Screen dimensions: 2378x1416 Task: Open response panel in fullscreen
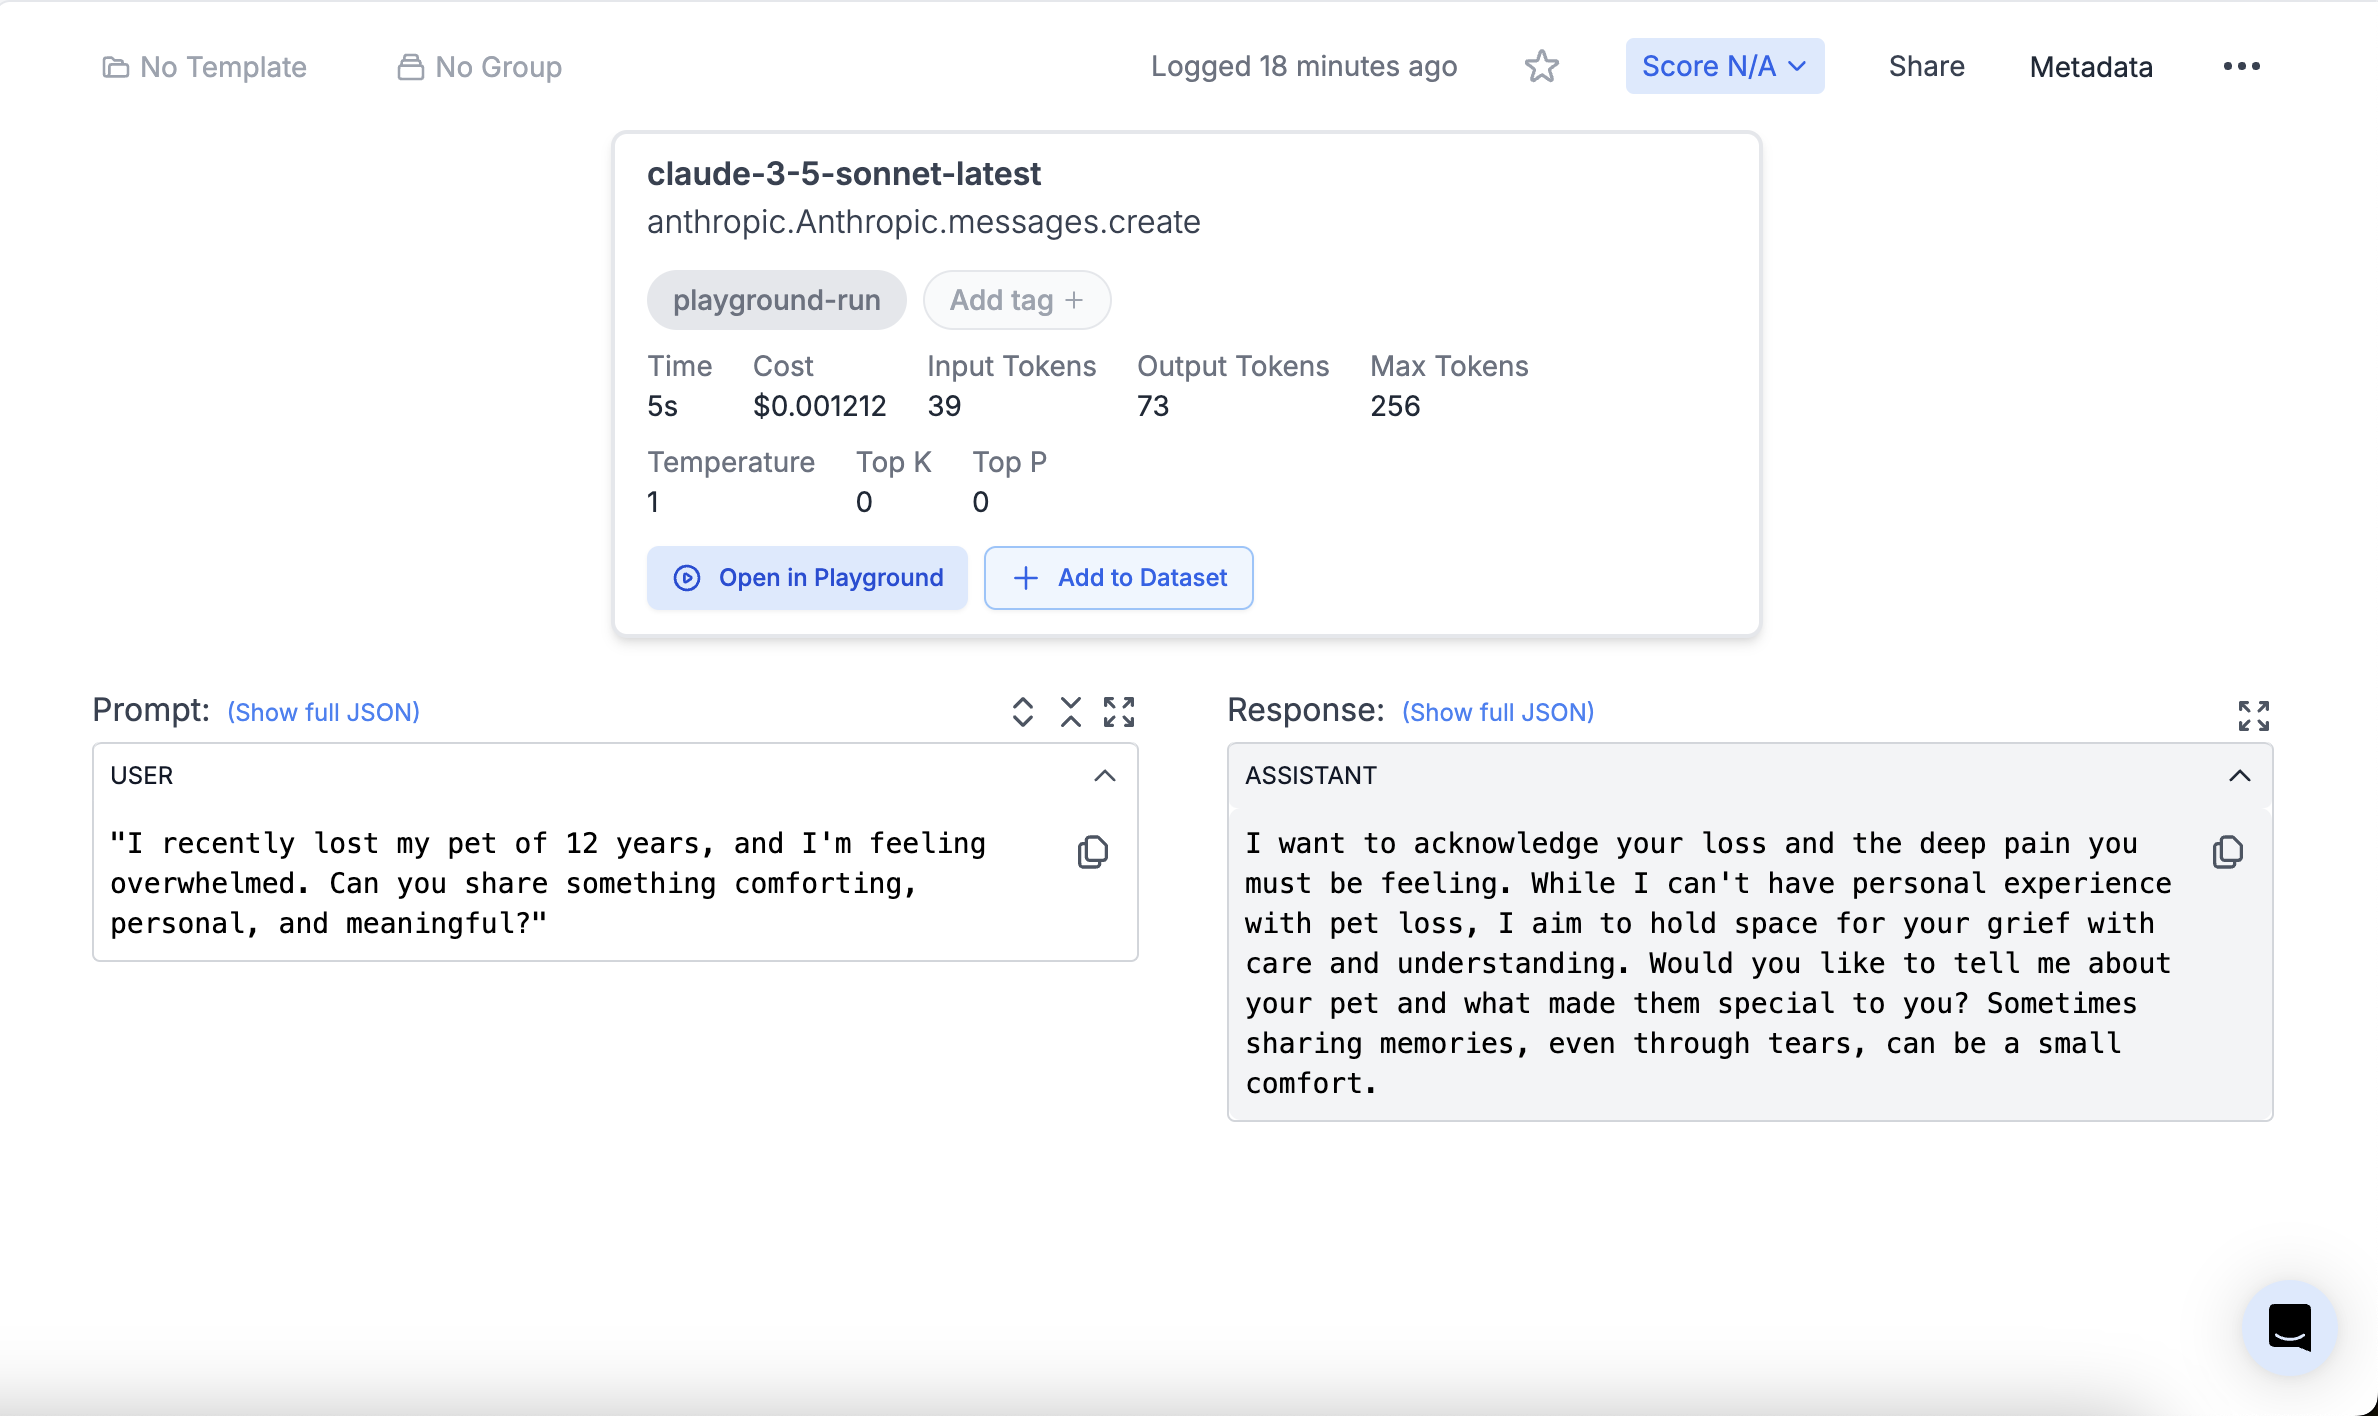tap(2253, 715)
